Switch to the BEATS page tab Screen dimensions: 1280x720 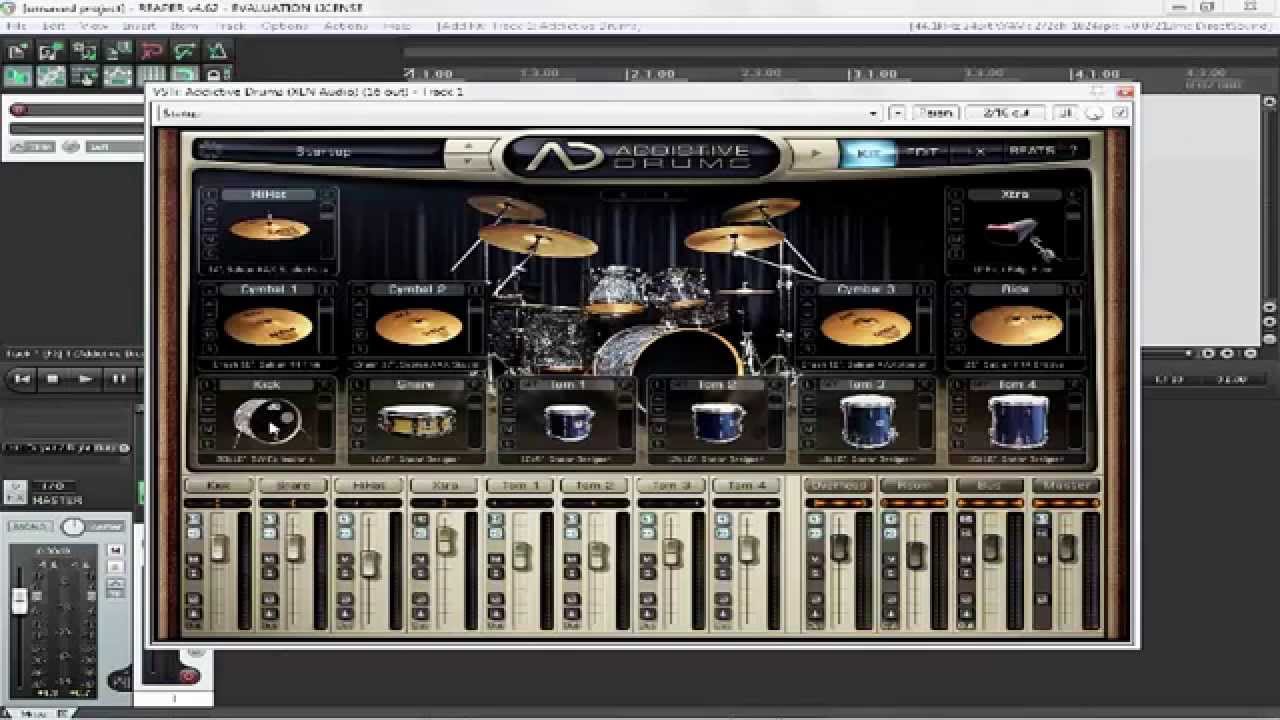tap(1031, 152)
